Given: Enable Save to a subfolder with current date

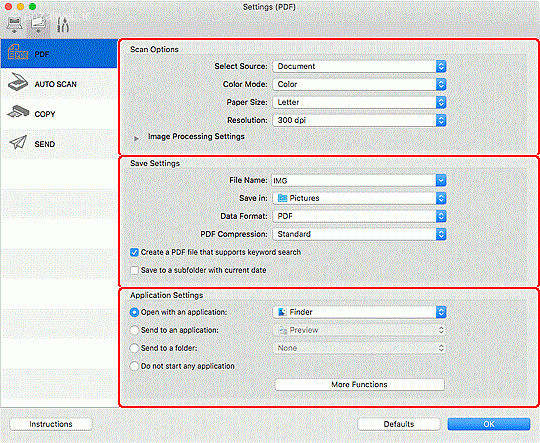Looking at the screenshot, I should click(x=134, y=270).
